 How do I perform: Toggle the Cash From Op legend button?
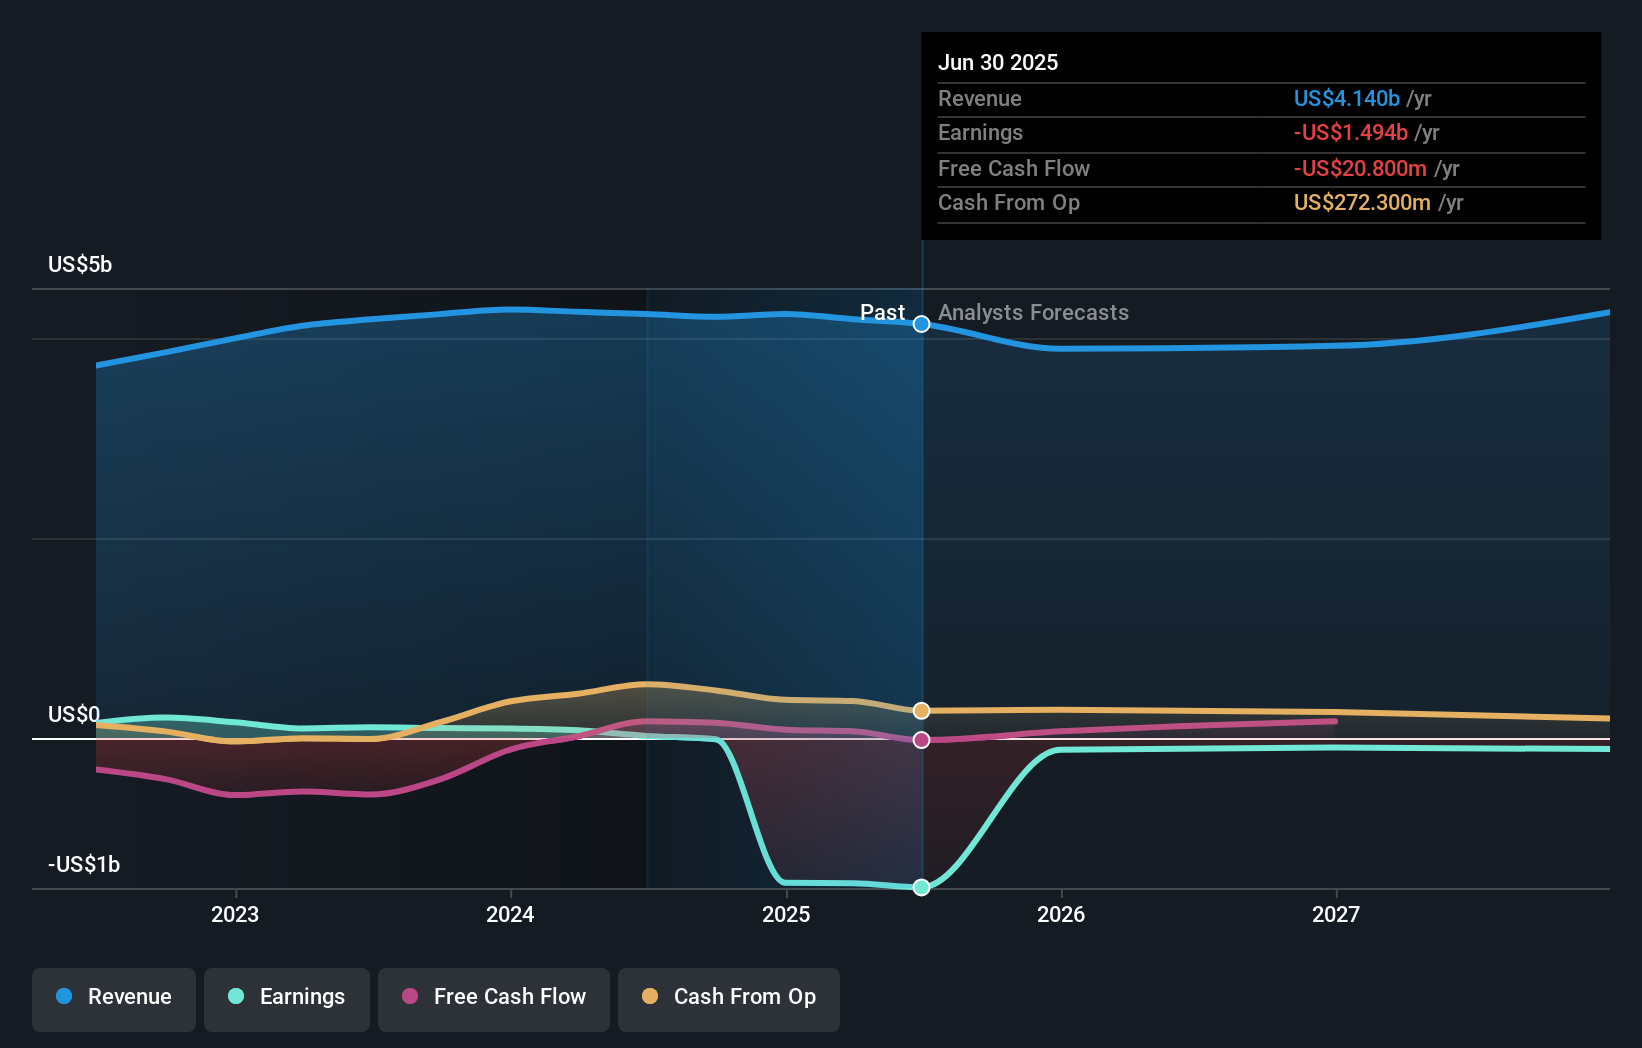click(x=729, y=999)
